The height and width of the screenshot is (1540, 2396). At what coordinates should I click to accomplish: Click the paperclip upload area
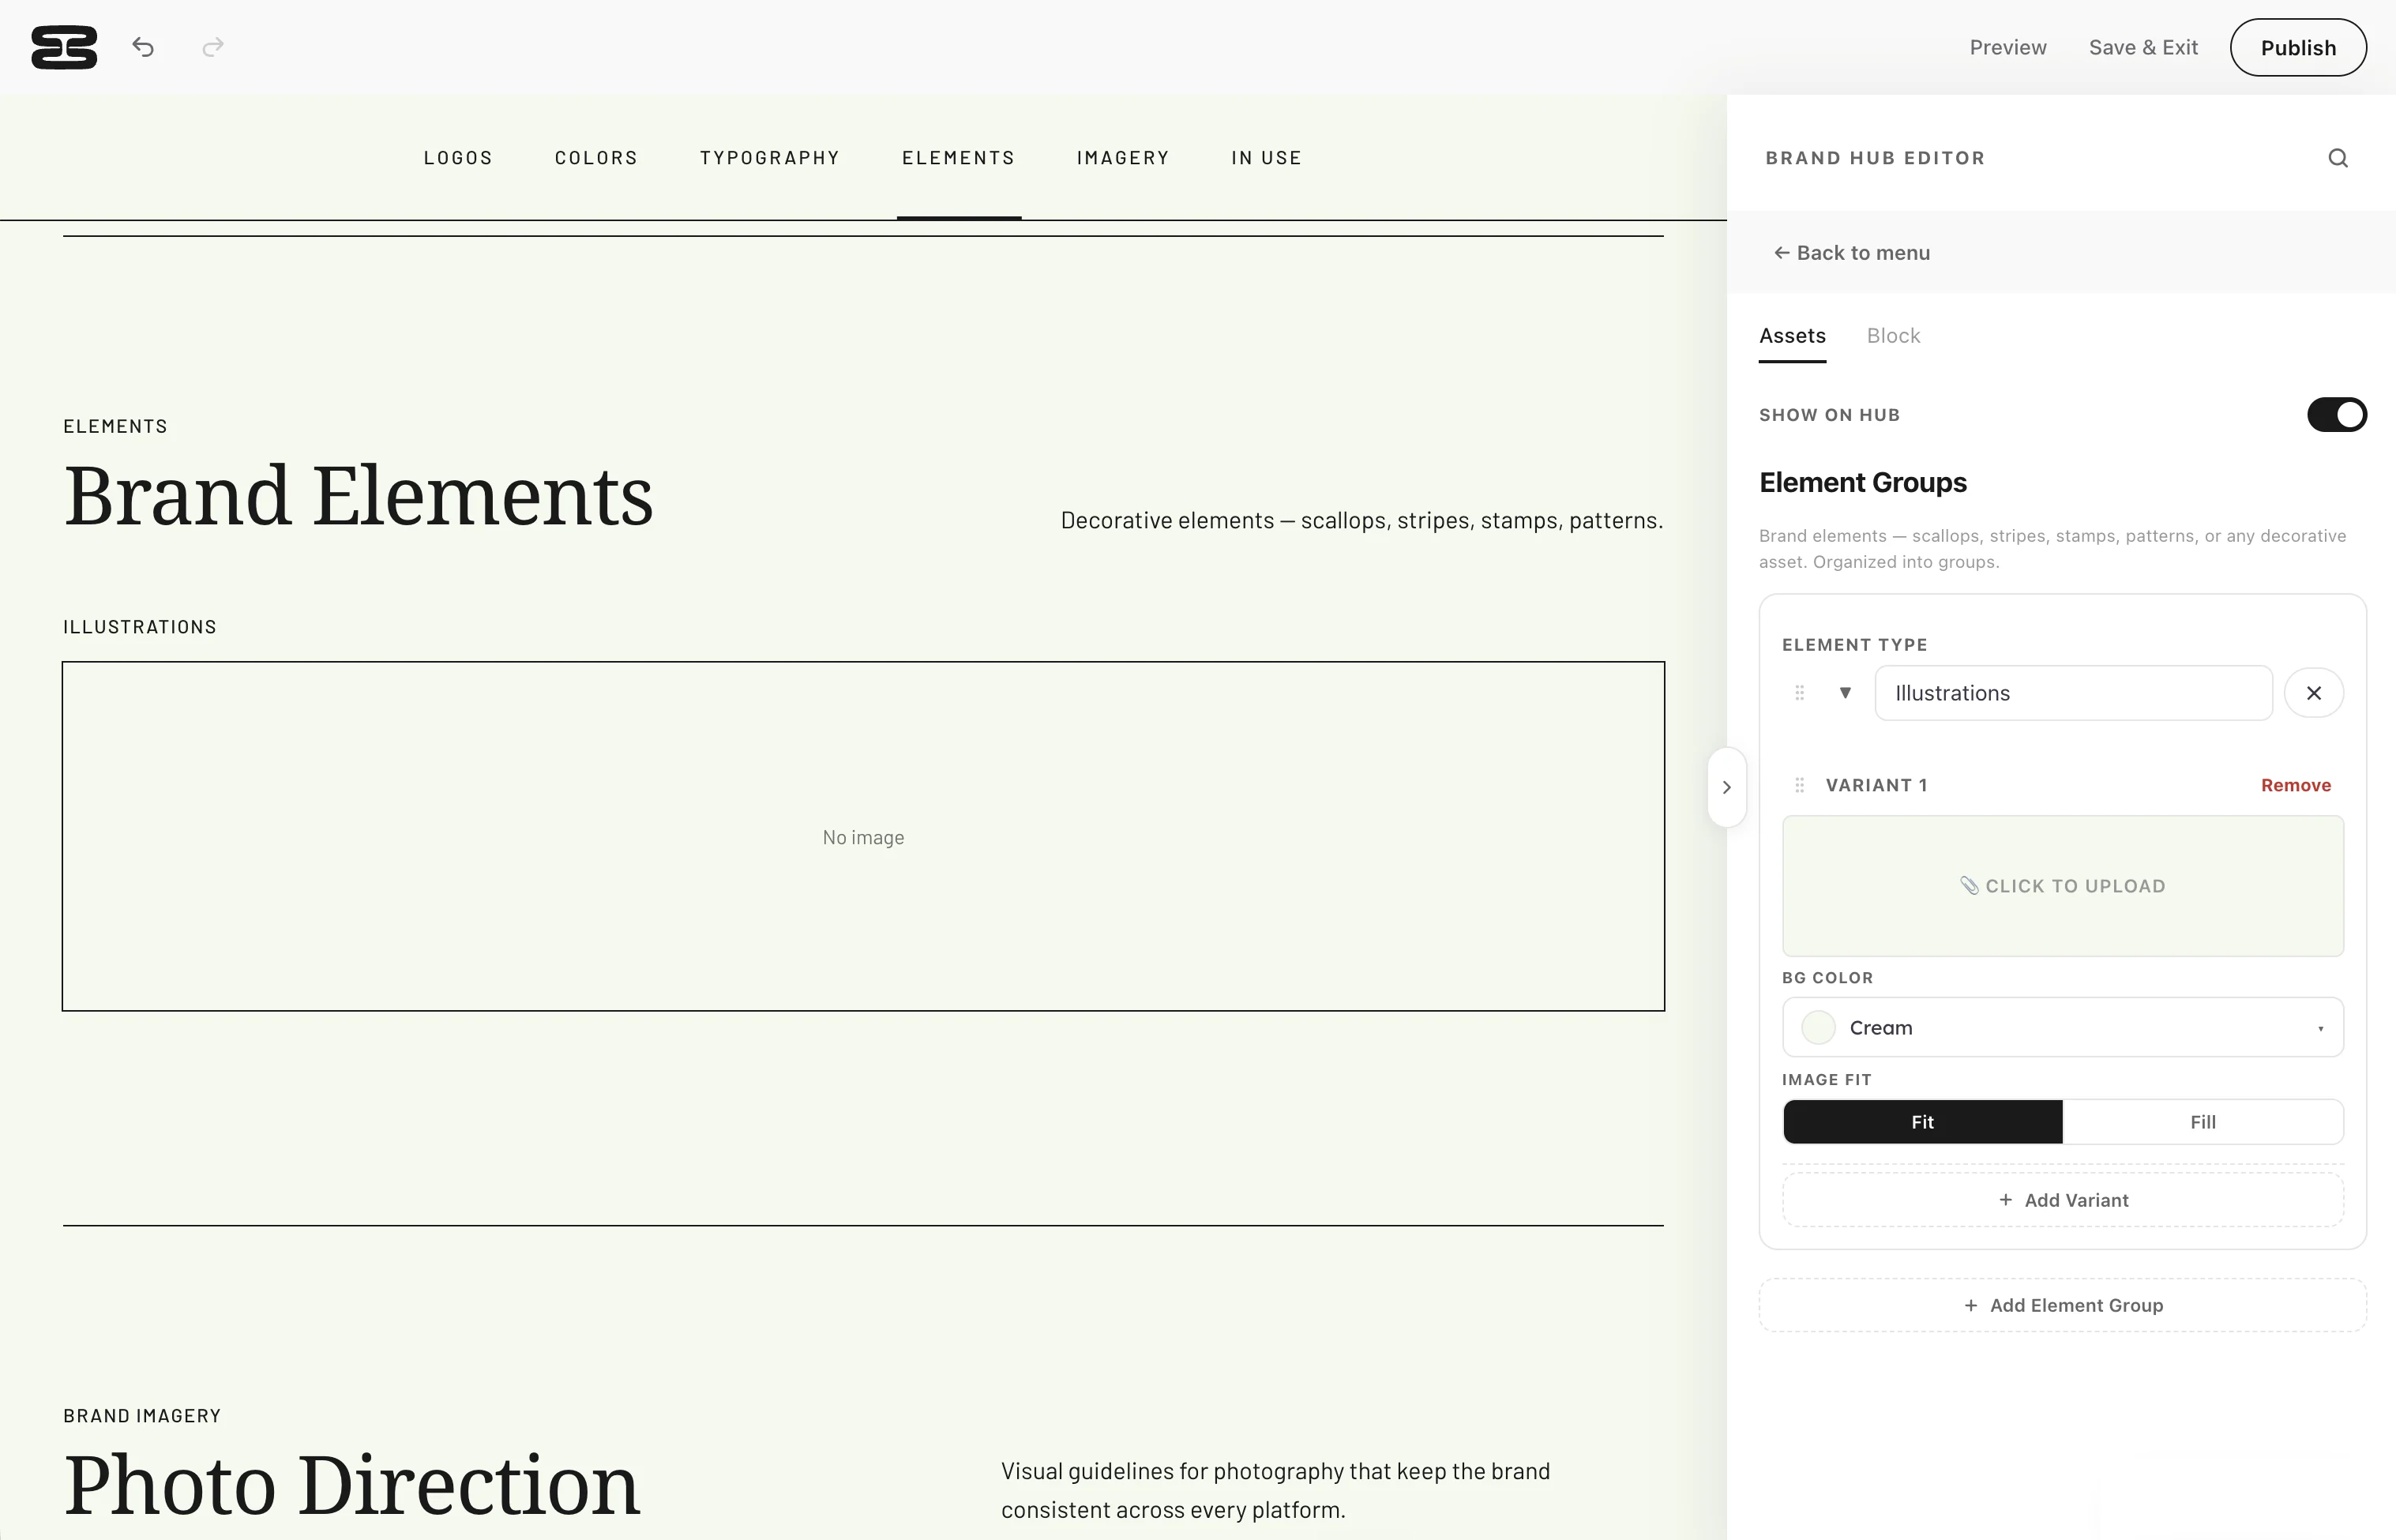click(x=2062, y=886)
